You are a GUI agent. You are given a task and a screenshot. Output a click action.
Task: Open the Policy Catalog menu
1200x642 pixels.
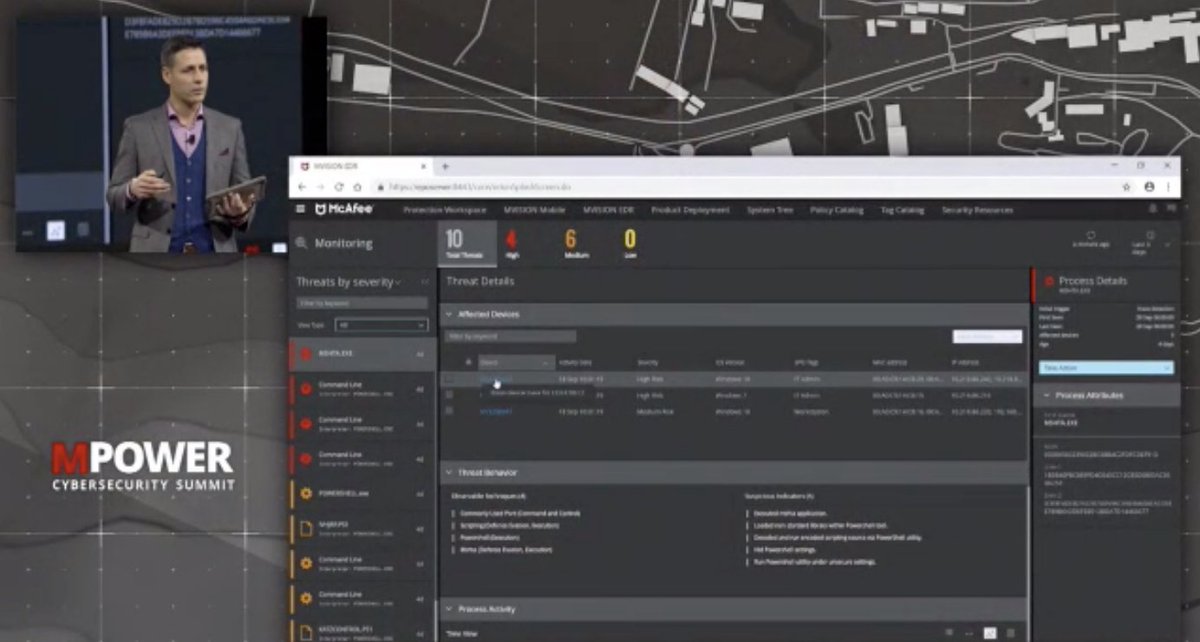(x=837, y=211)
